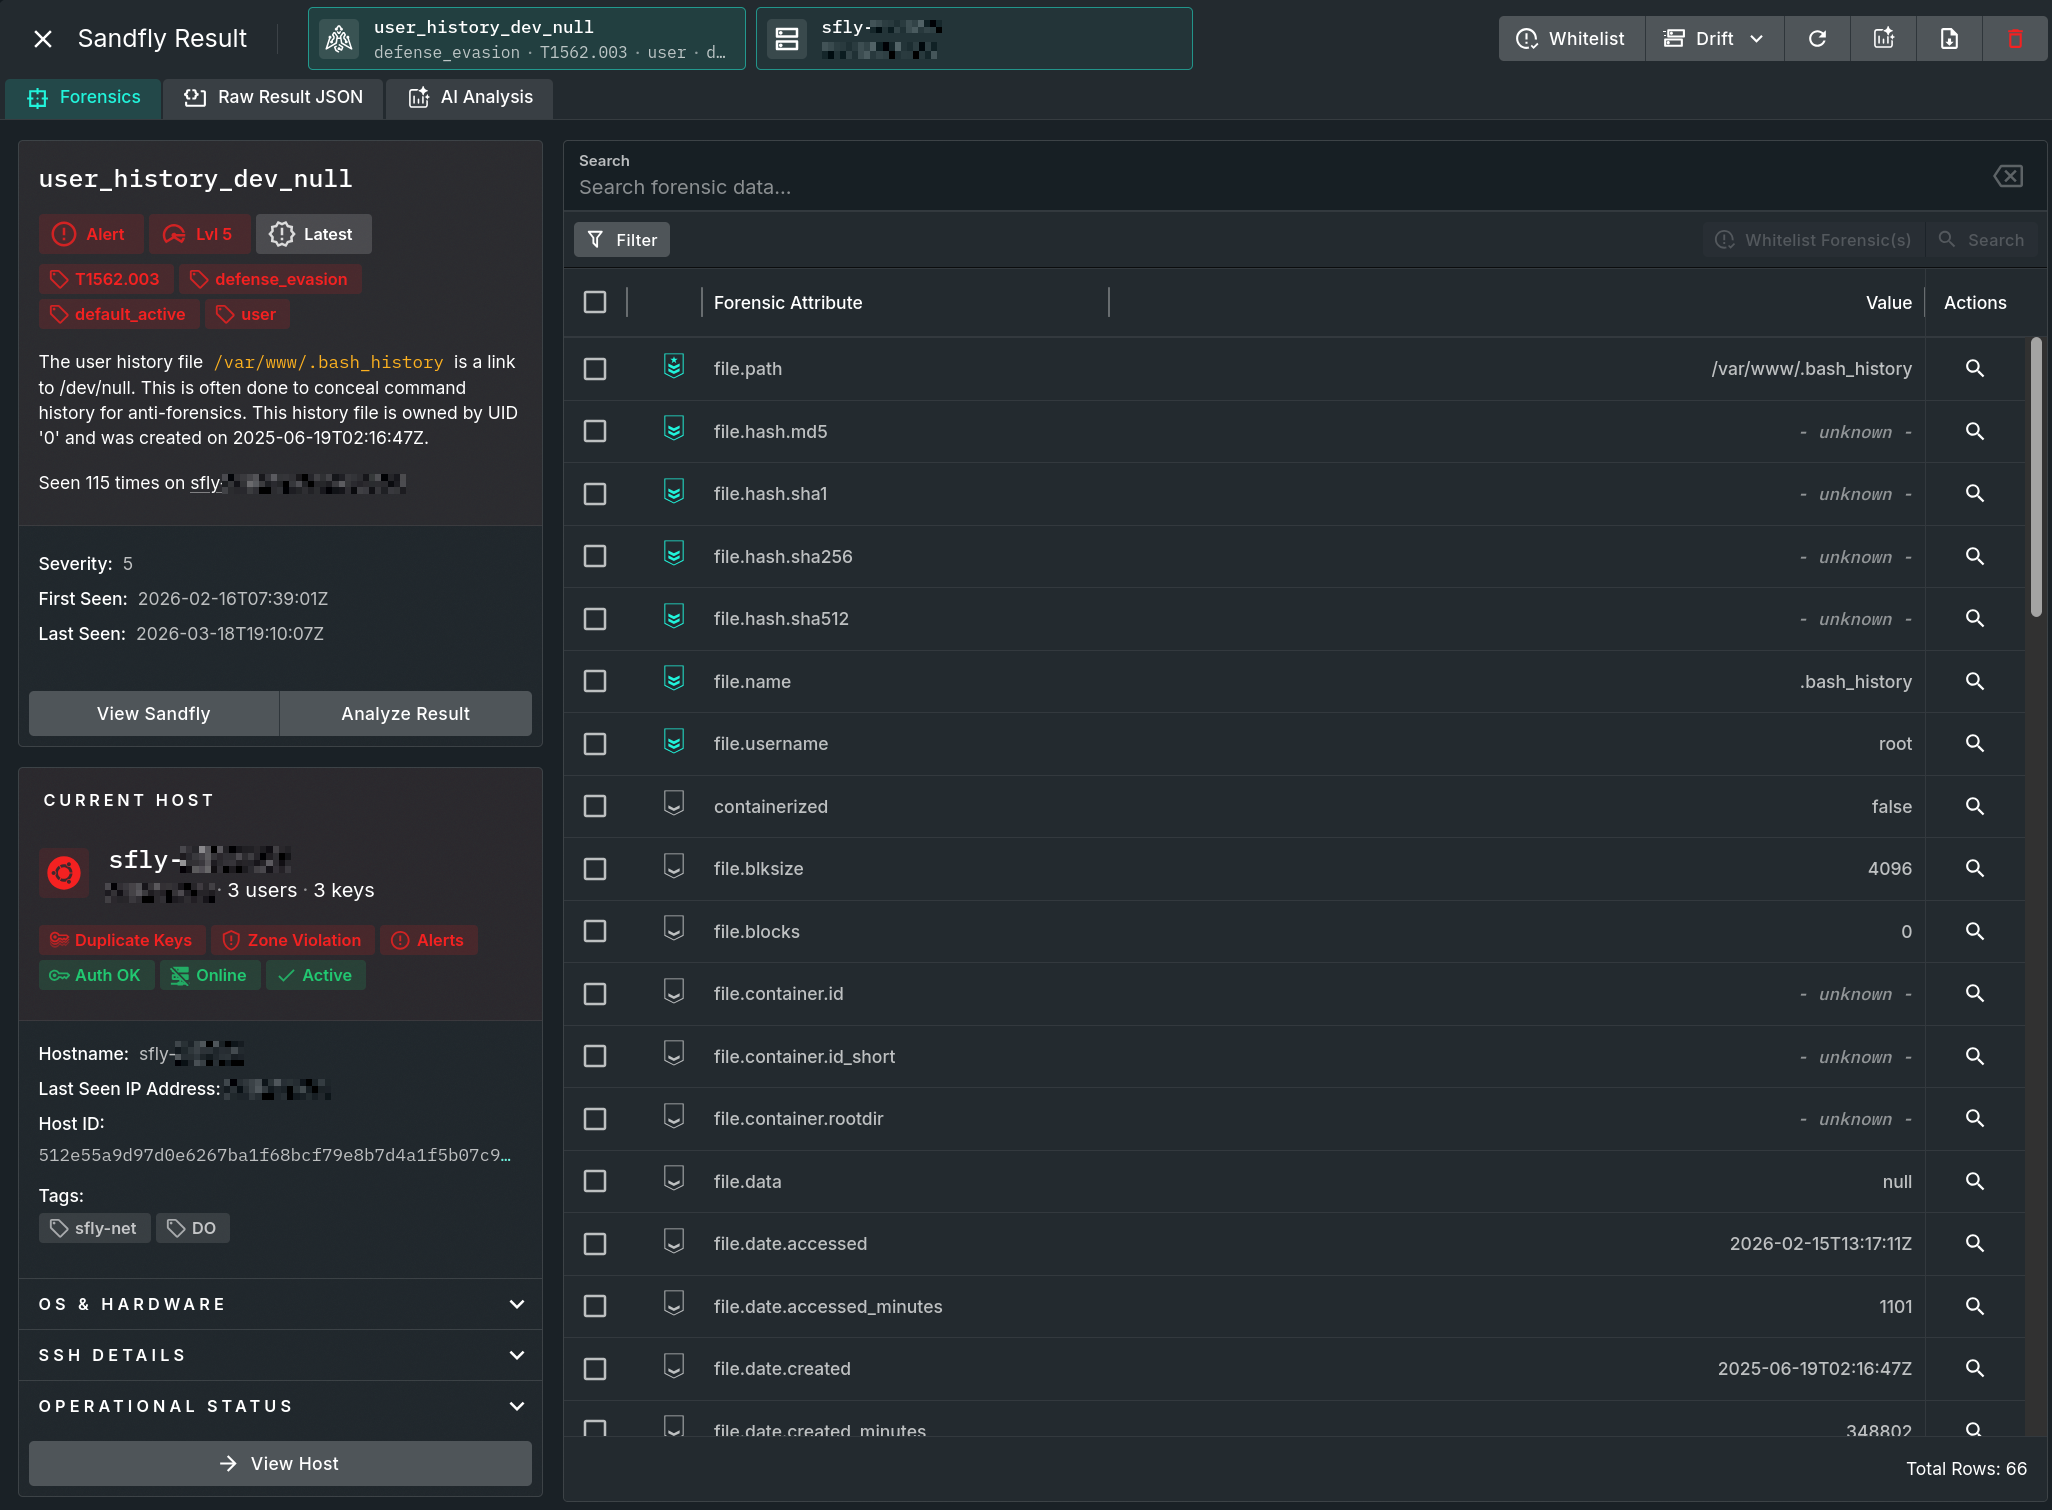This screenshot has width=2052, height=1510.
Task: Tick the checkbox for file.hash.md5 row
Action: click(x=595, y=431)
